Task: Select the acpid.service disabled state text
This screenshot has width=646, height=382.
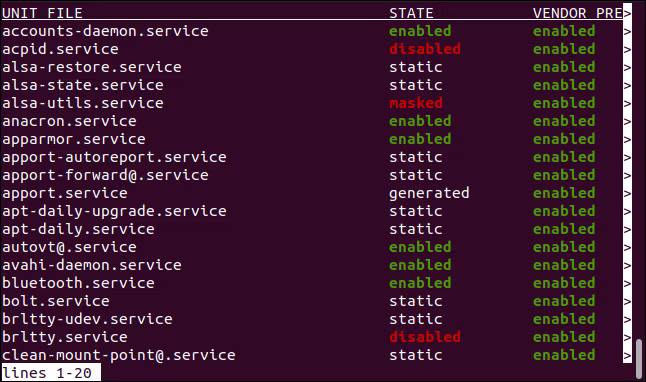Action: (425, 49)
